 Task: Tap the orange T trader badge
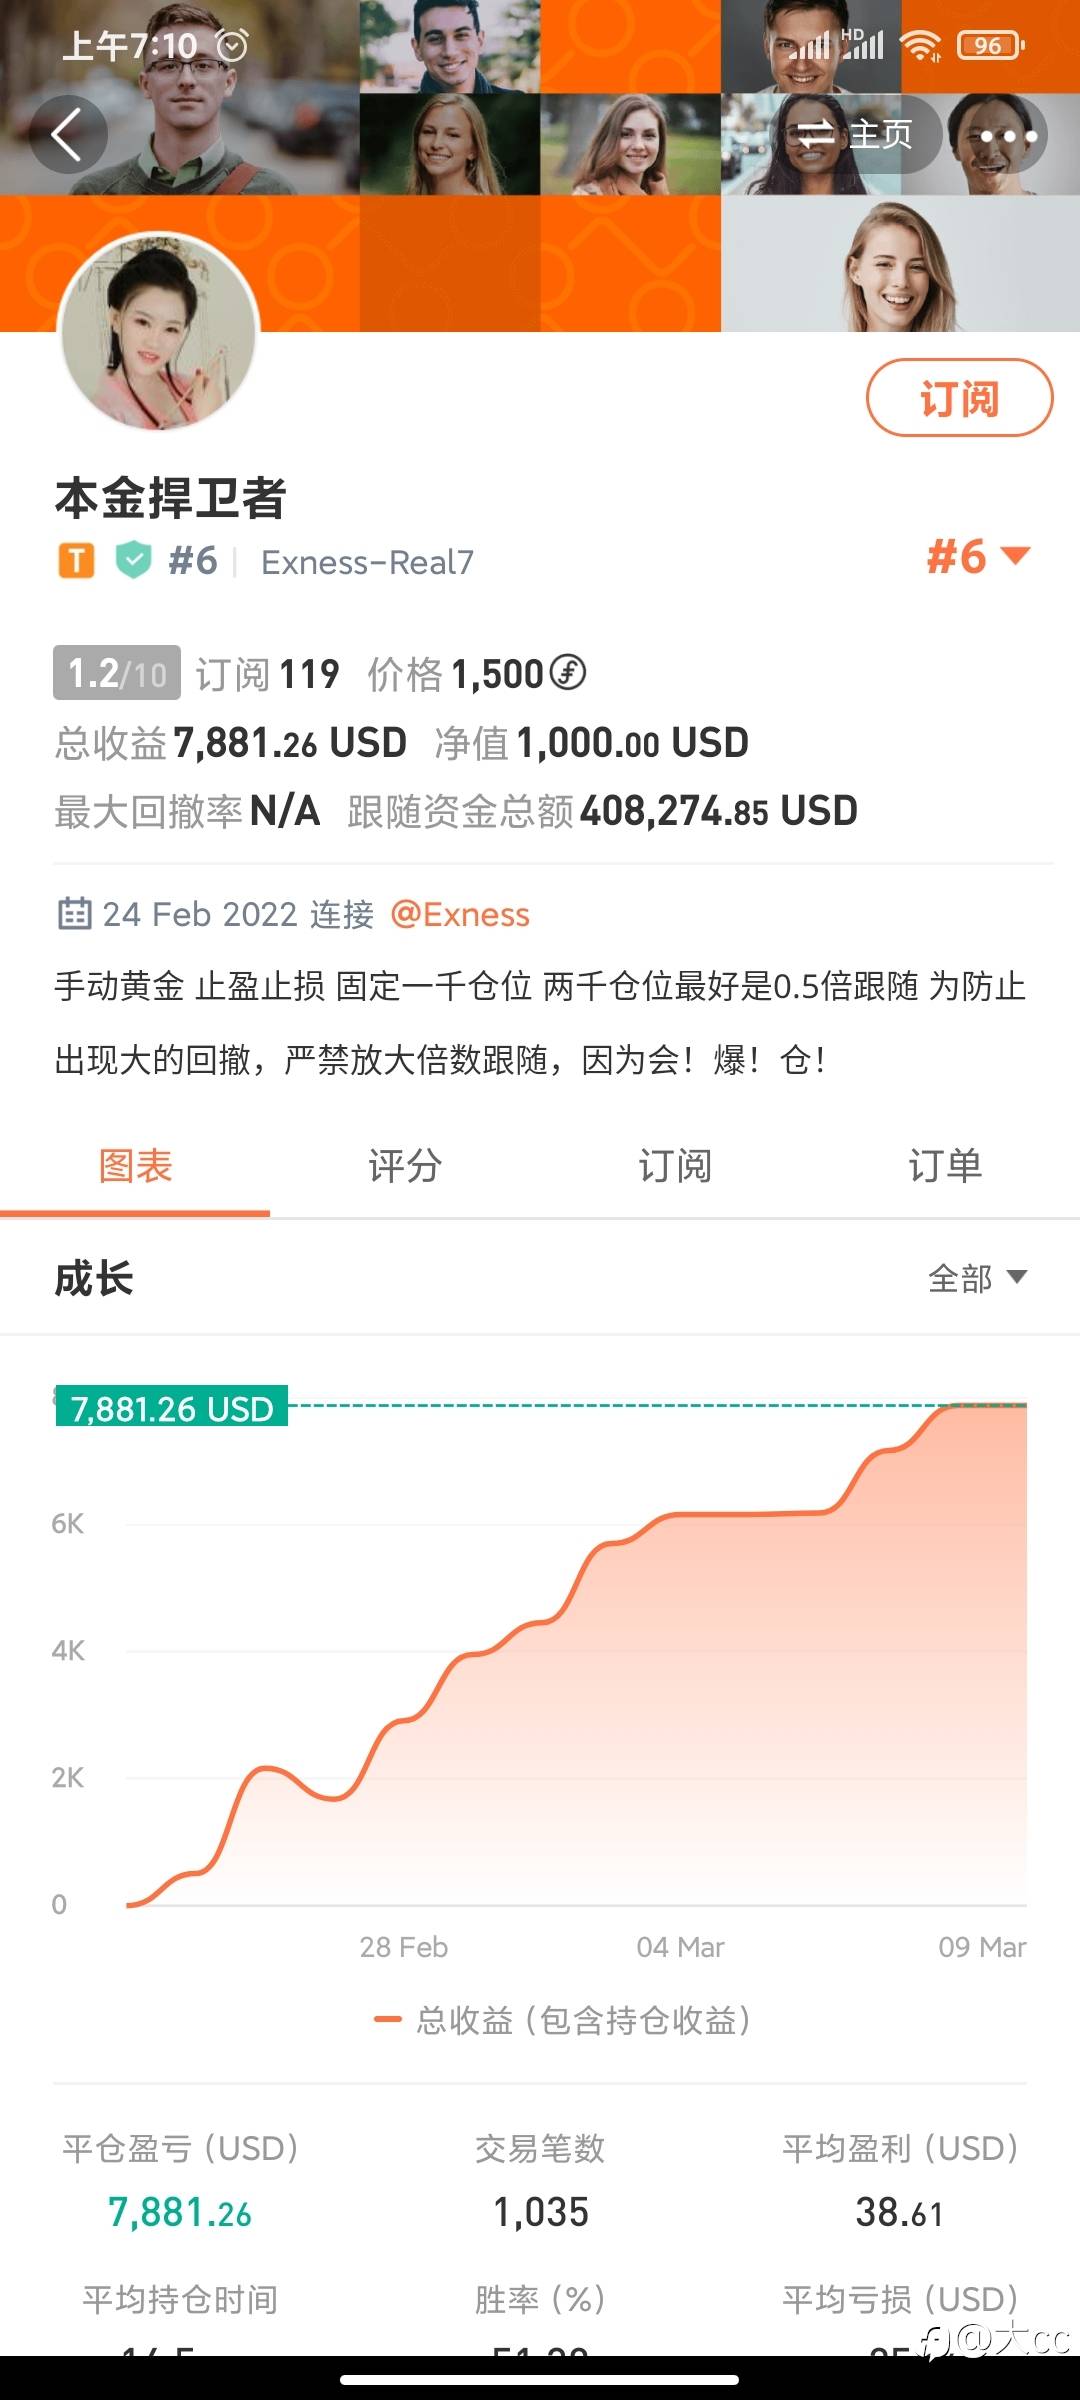76,561
